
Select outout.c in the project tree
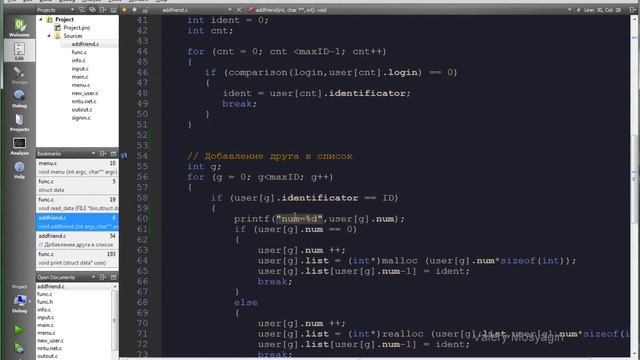(x=82, y=109)
